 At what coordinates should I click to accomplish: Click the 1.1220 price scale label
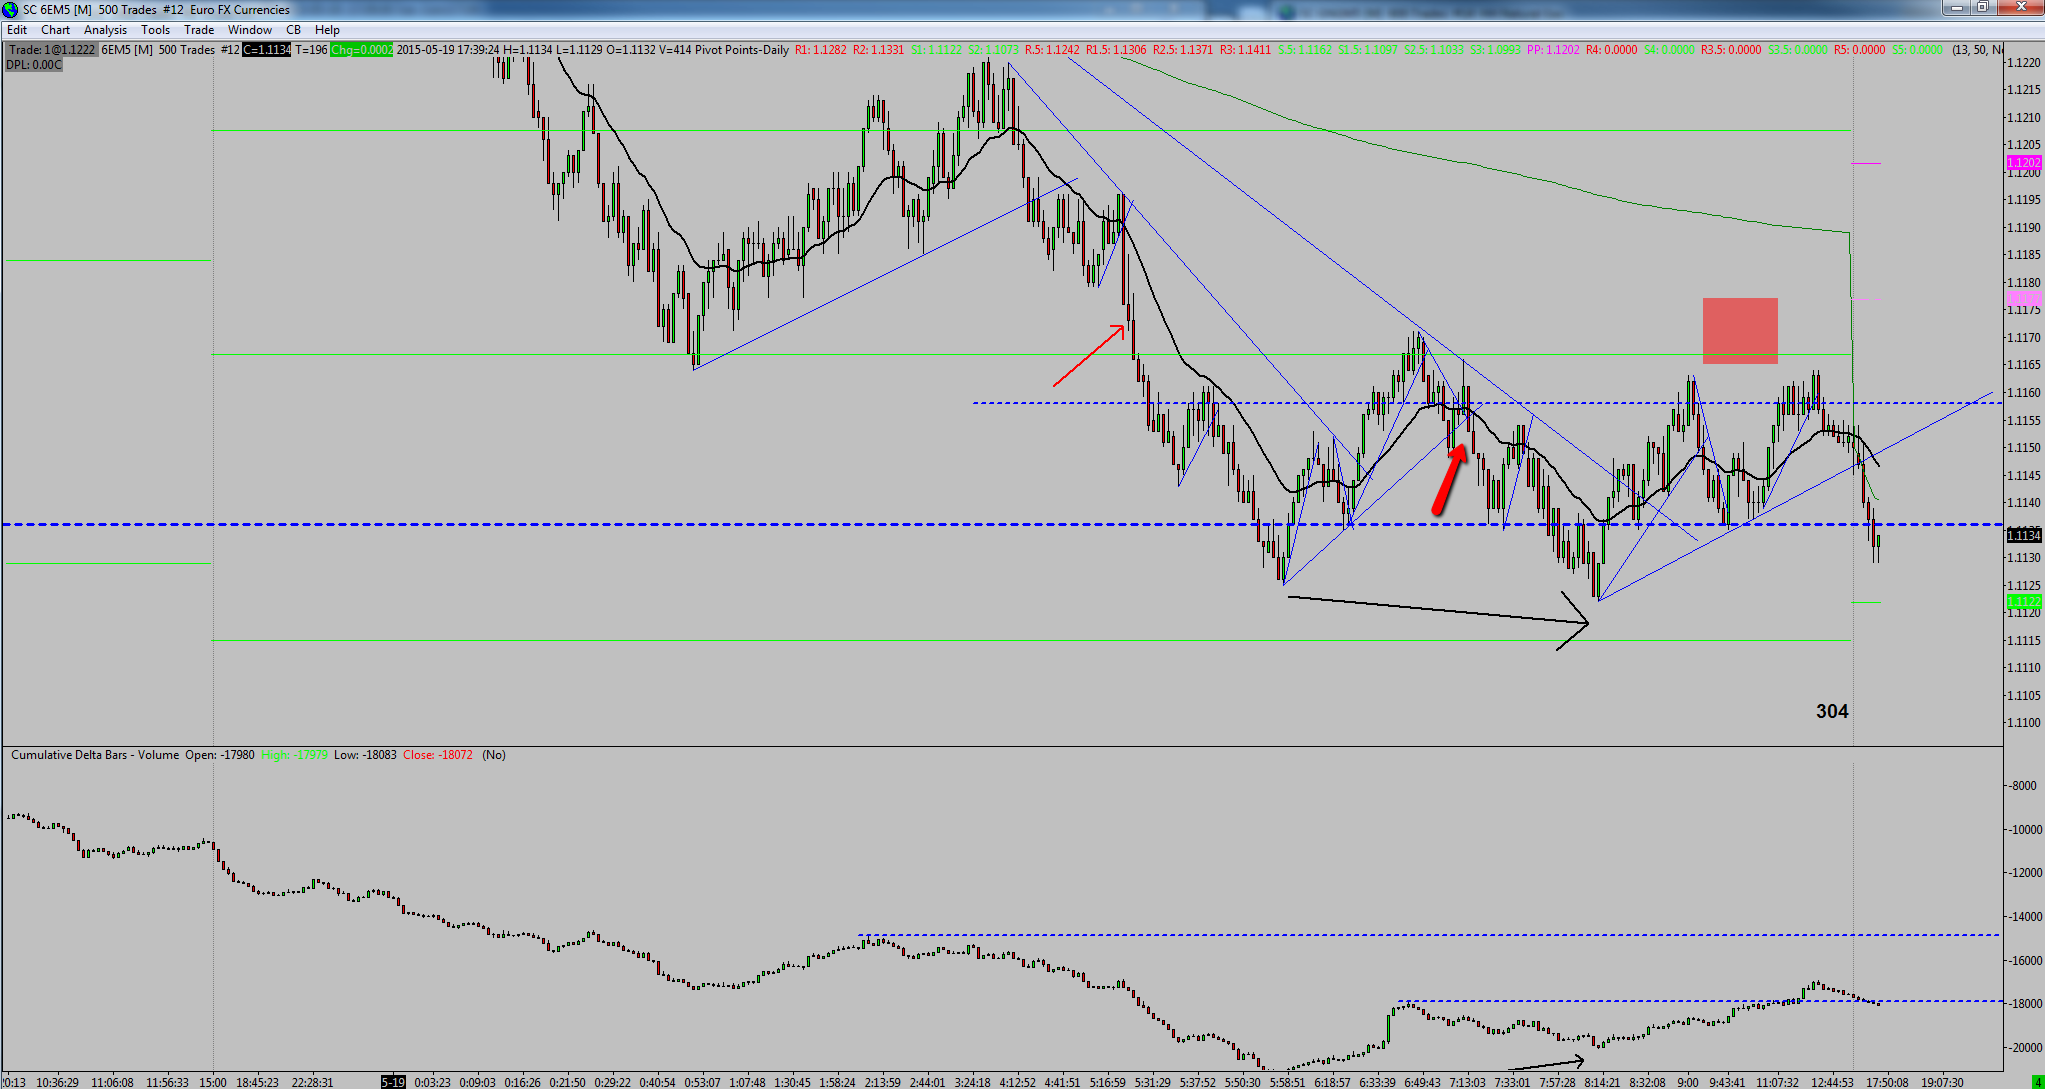coord(2024,62)
